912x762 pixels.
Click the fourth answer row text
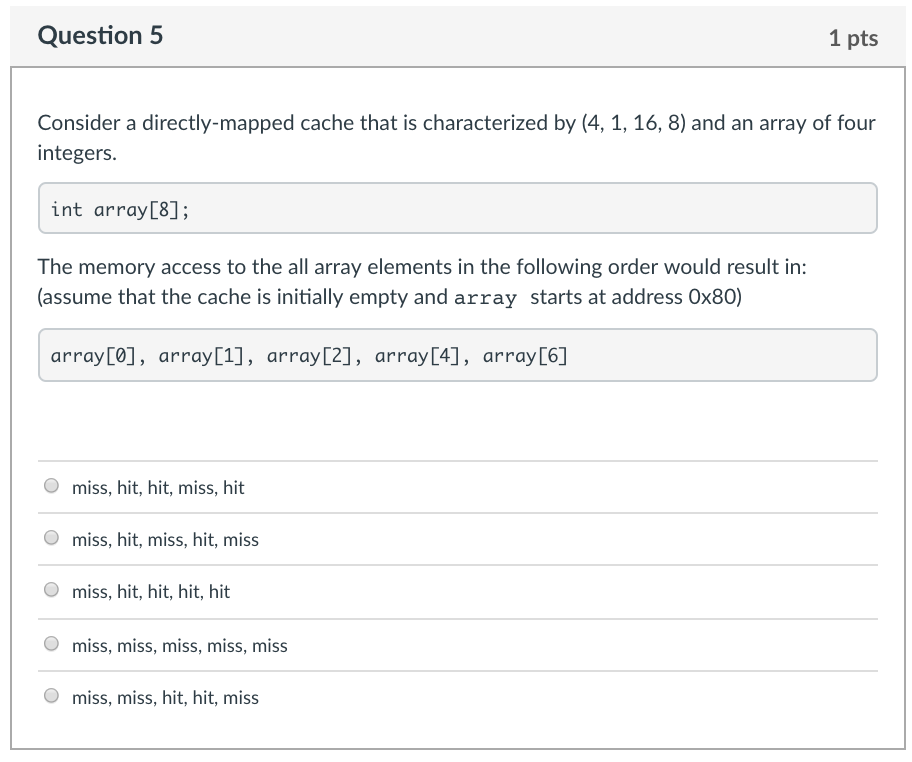(x=179, y=646)
